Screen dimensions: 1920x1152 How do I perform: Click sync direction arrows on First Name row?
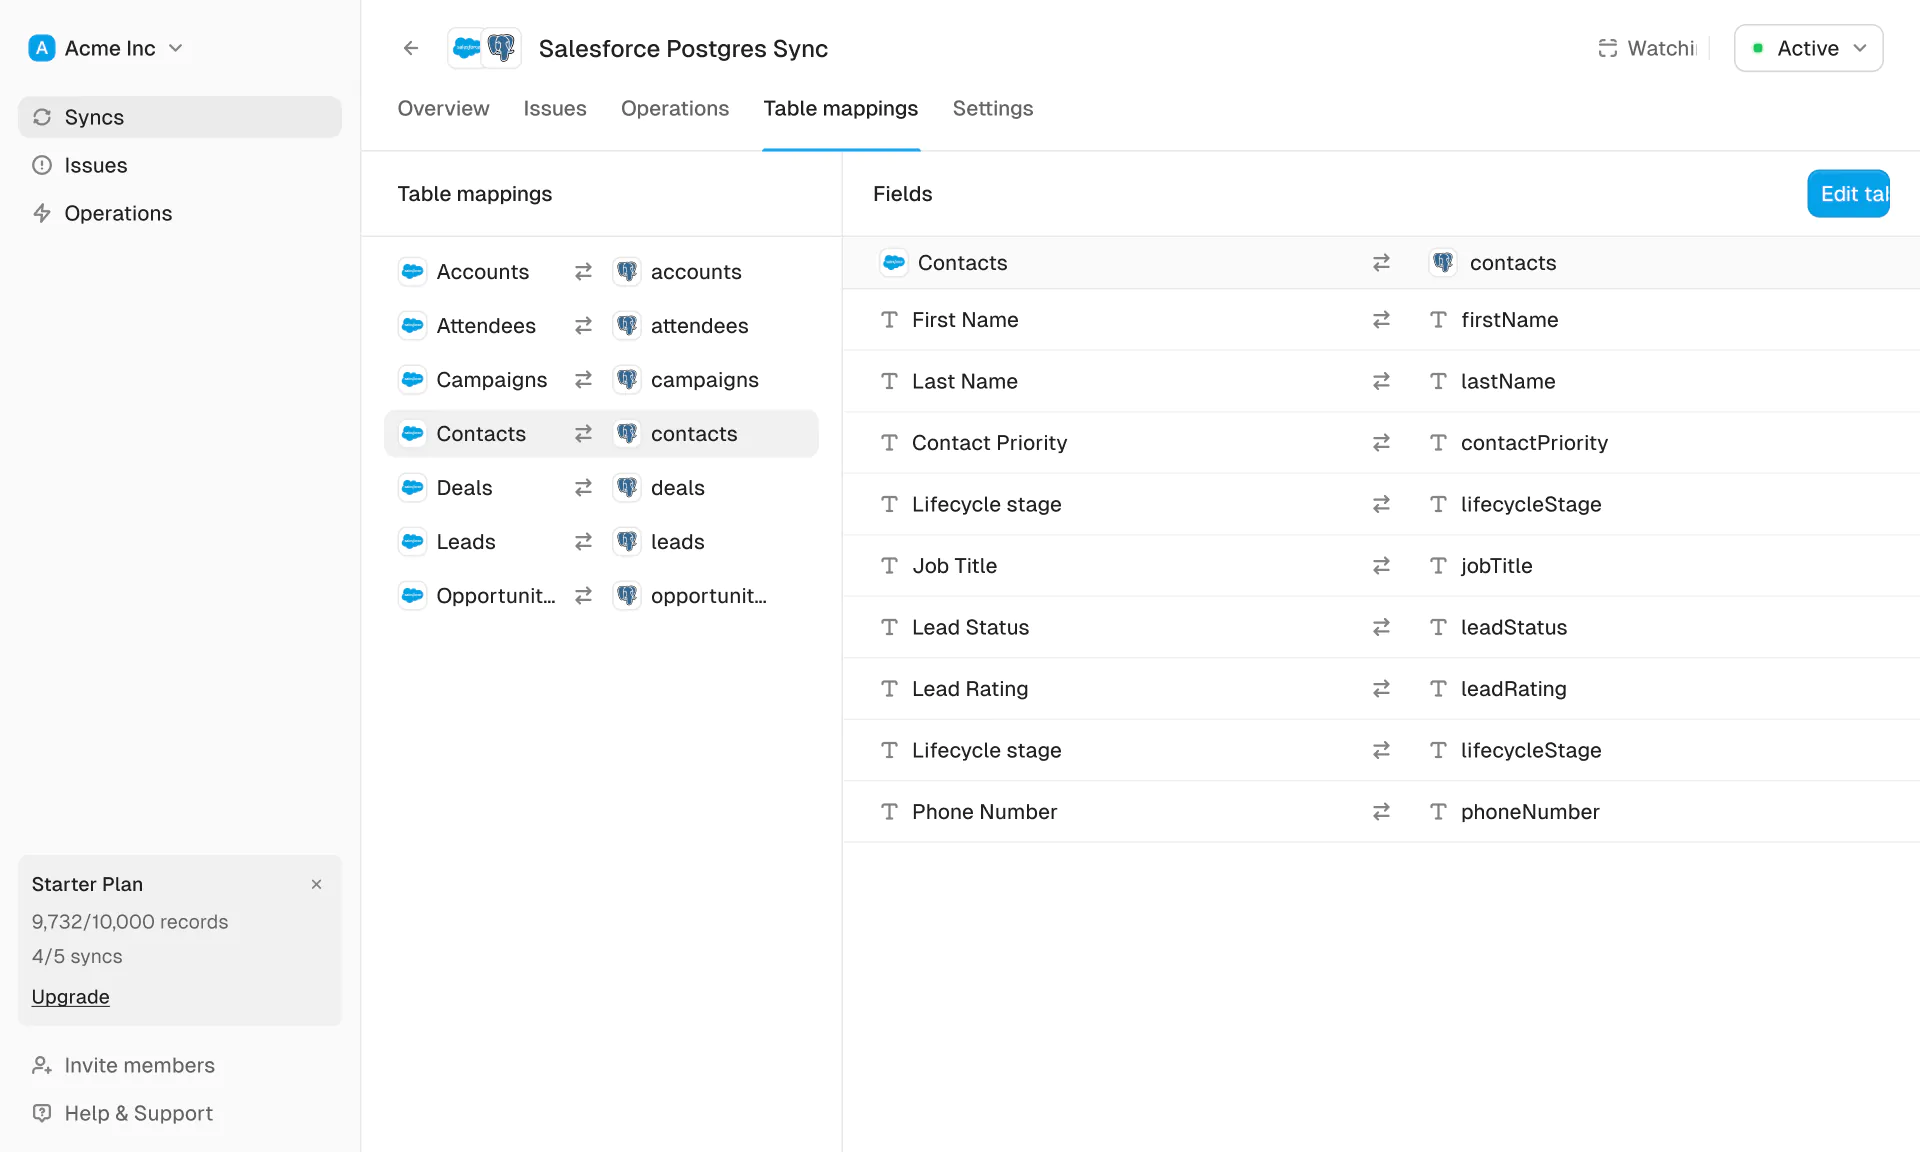[1381, 320]
